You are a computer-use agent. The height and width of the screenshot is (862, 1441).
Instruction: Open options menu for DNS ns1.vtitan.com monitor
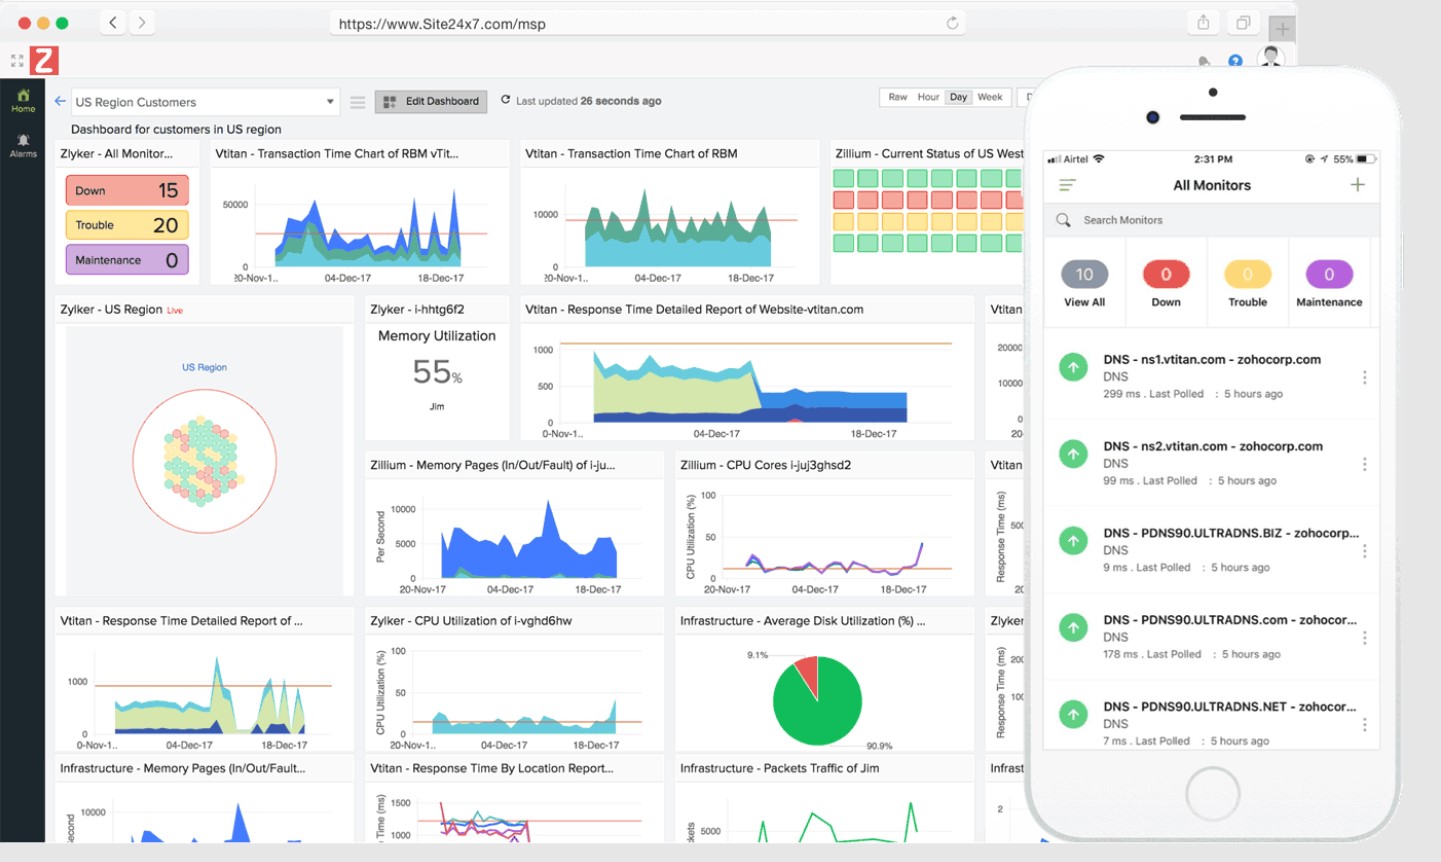[x=1364, y=377]
